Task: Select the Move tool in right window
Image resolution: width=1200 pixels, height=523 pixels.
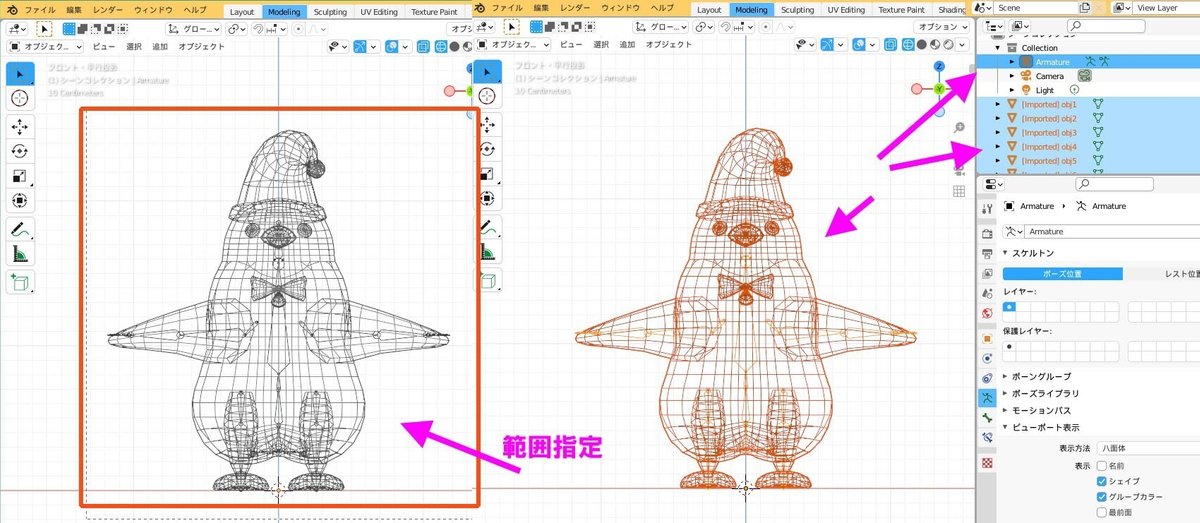Action: (487, 126)
